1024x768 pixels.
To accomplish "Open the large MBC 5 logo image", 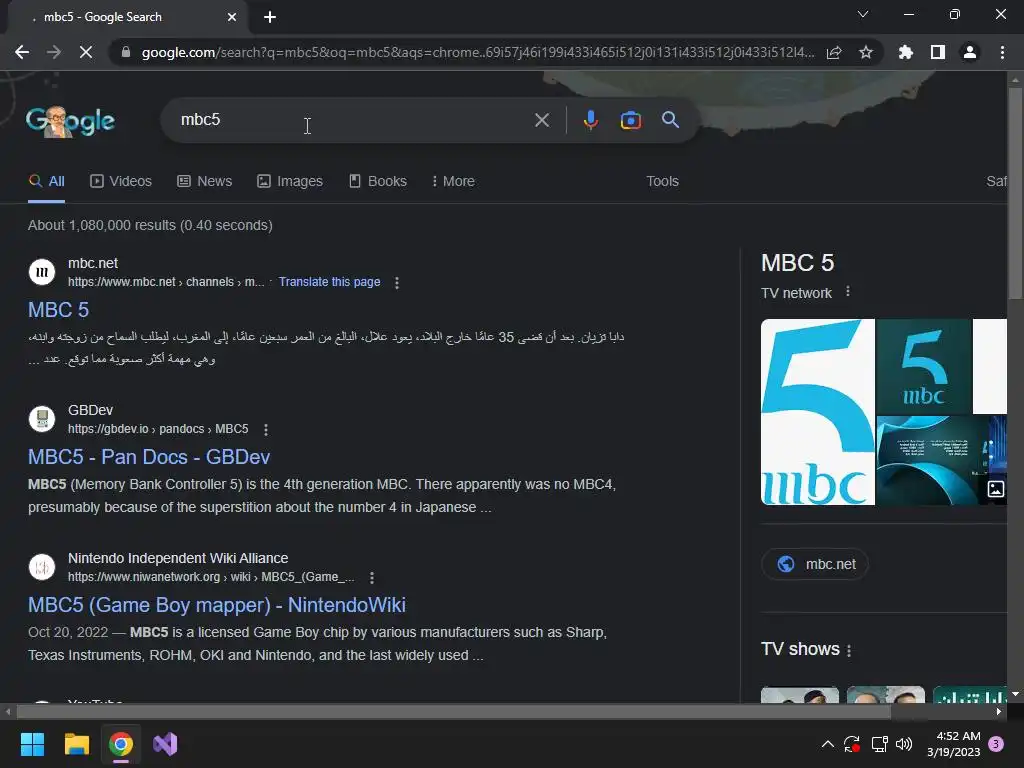I will coord(818,412).
